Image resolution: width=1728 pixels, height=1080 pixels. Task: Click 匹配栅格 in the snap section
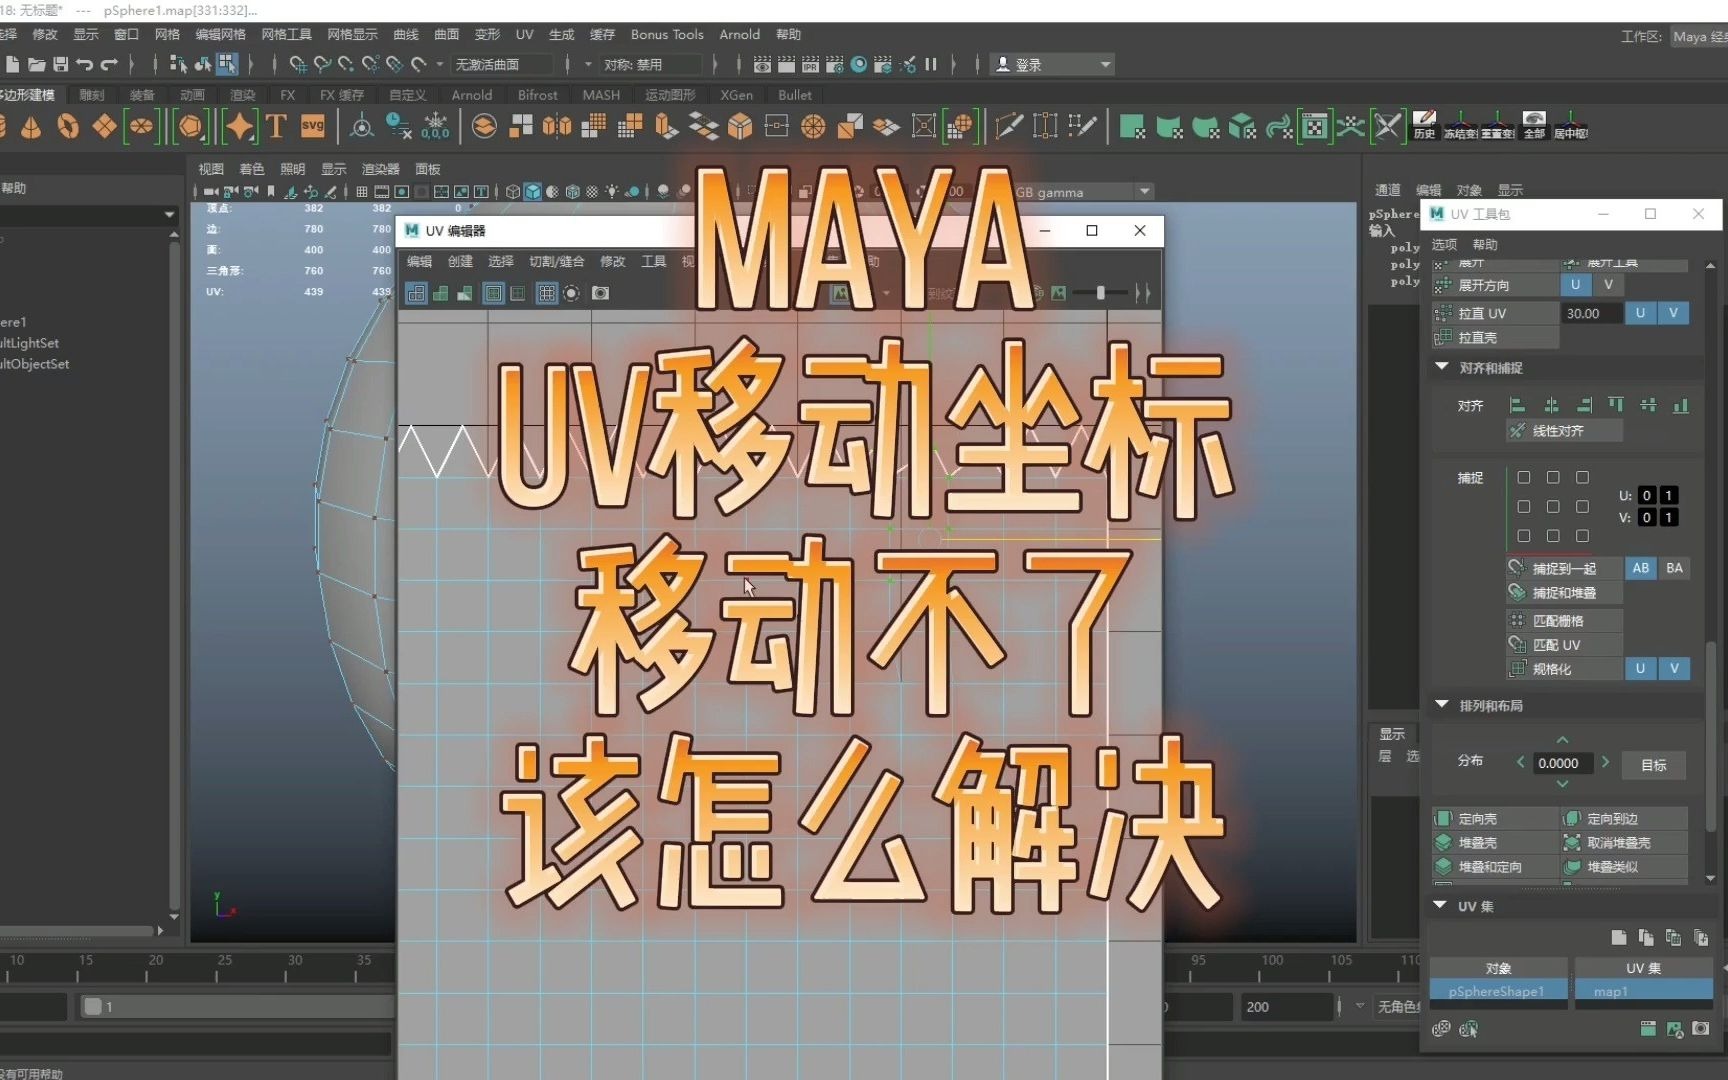pyautogui.click(x=1559, y=620)
